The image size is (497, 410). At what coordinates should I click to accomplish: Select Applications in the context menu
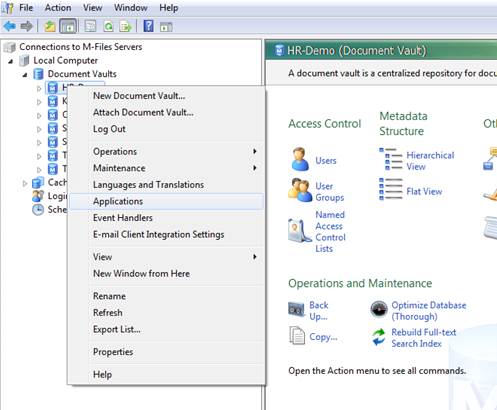point(166,201)
